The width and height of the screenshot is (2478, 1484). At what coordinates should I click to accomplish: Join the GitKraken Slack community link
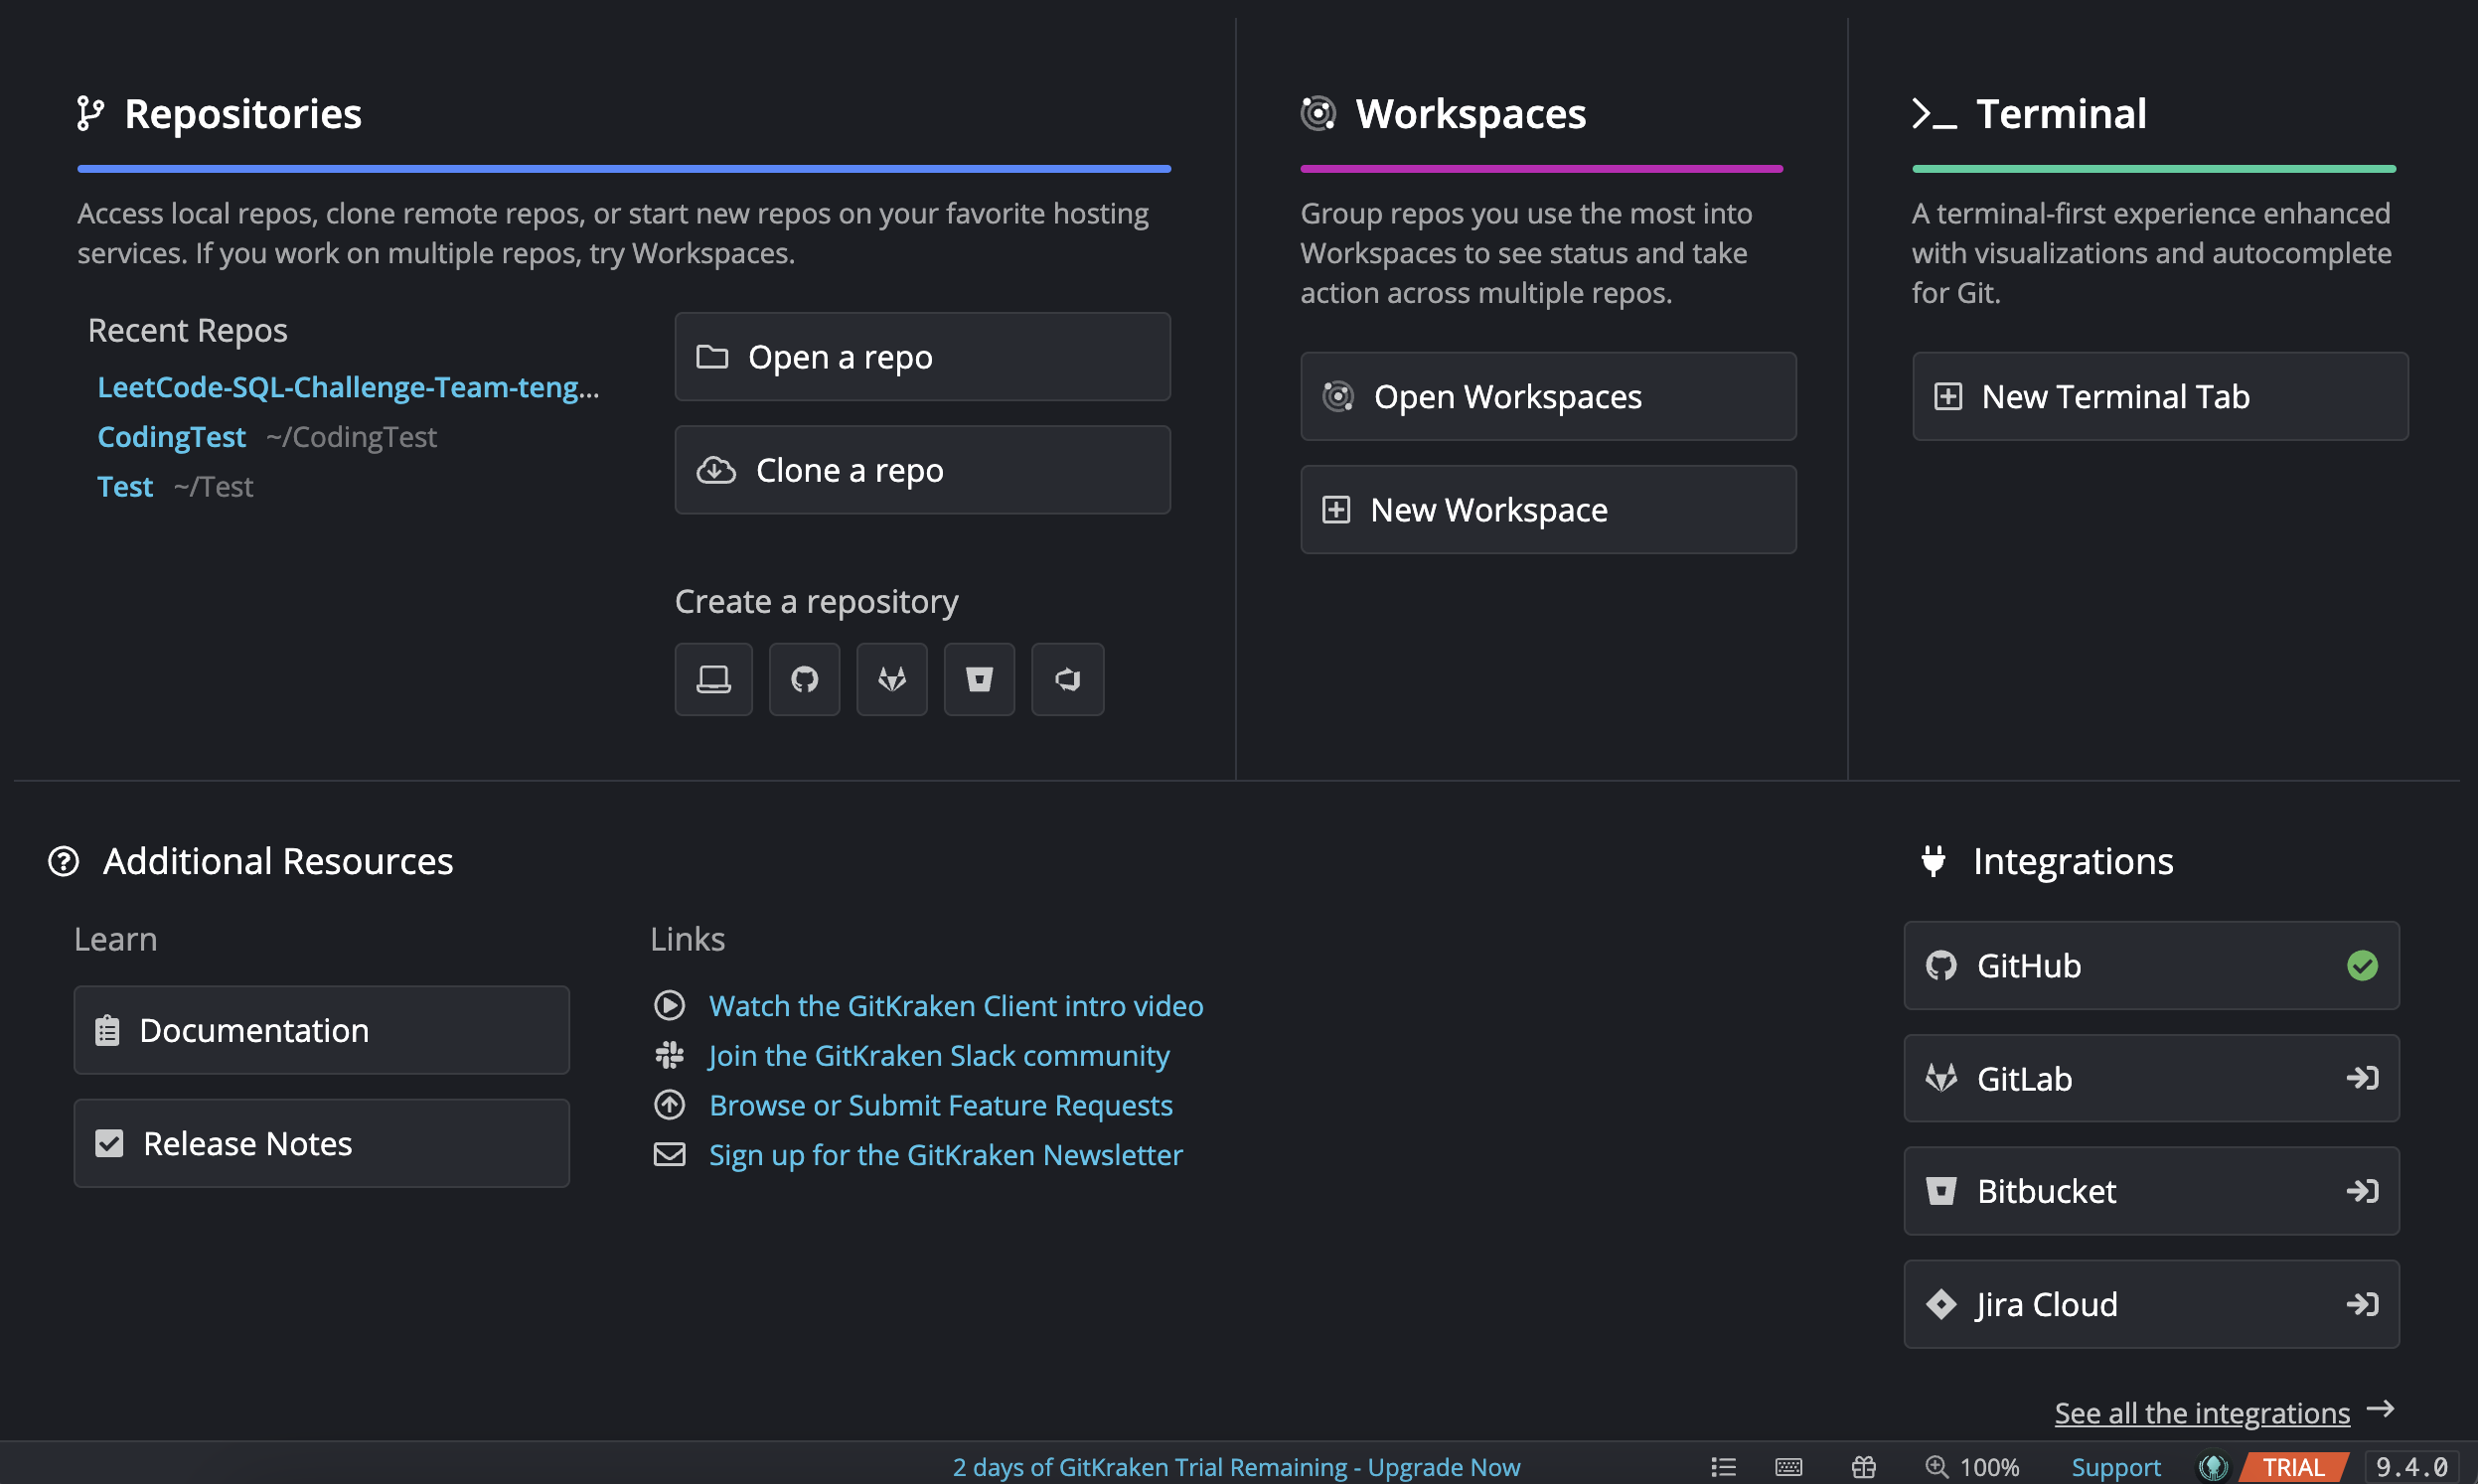[939, 1055]
